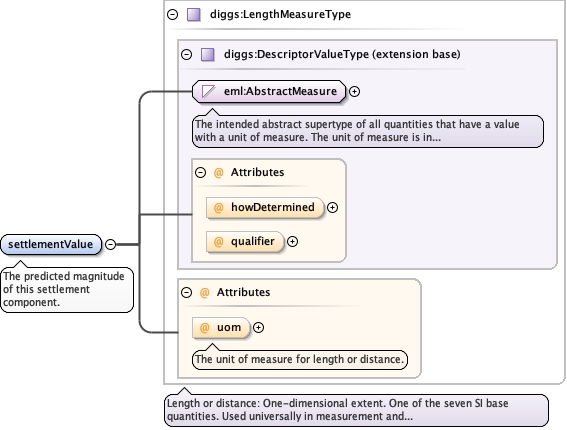Select the settlementValue element node
The width and height of the screenshot is (567, 430).
click(51, 244)
